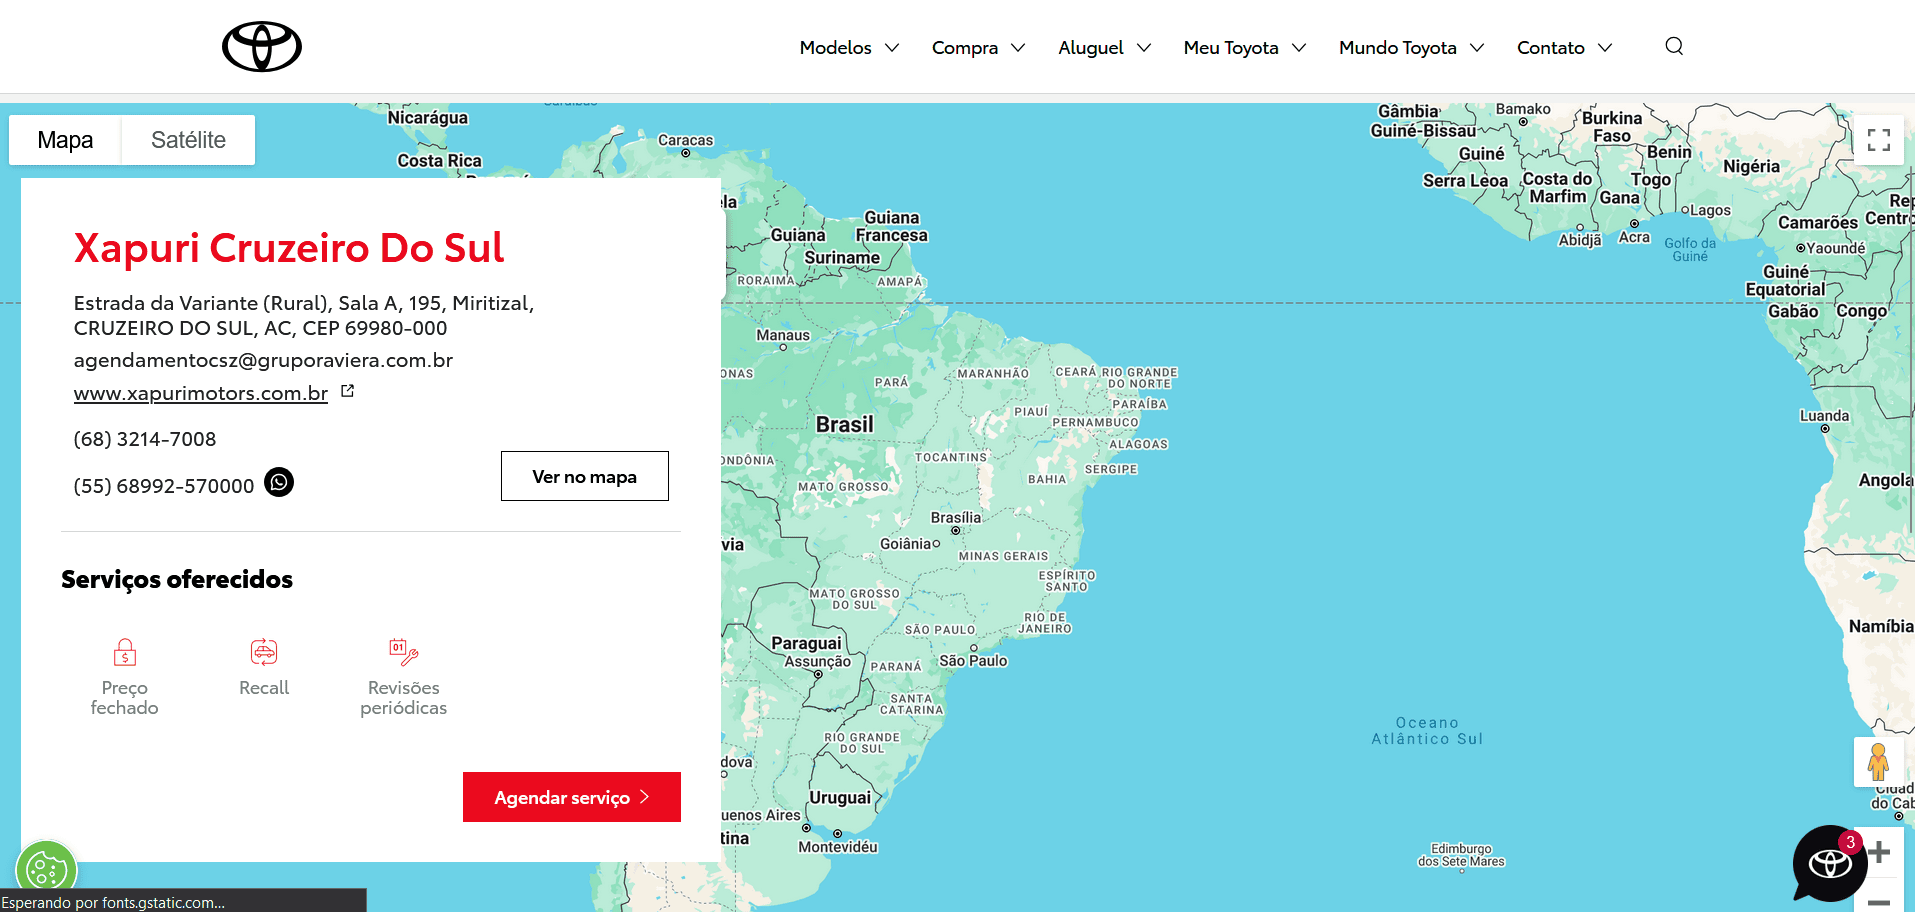Image resolution: width=1915 pixels, height=912 pixels.
Task: Open the www.xapurimotors.com.br link
Action: (x=201, y=393)
